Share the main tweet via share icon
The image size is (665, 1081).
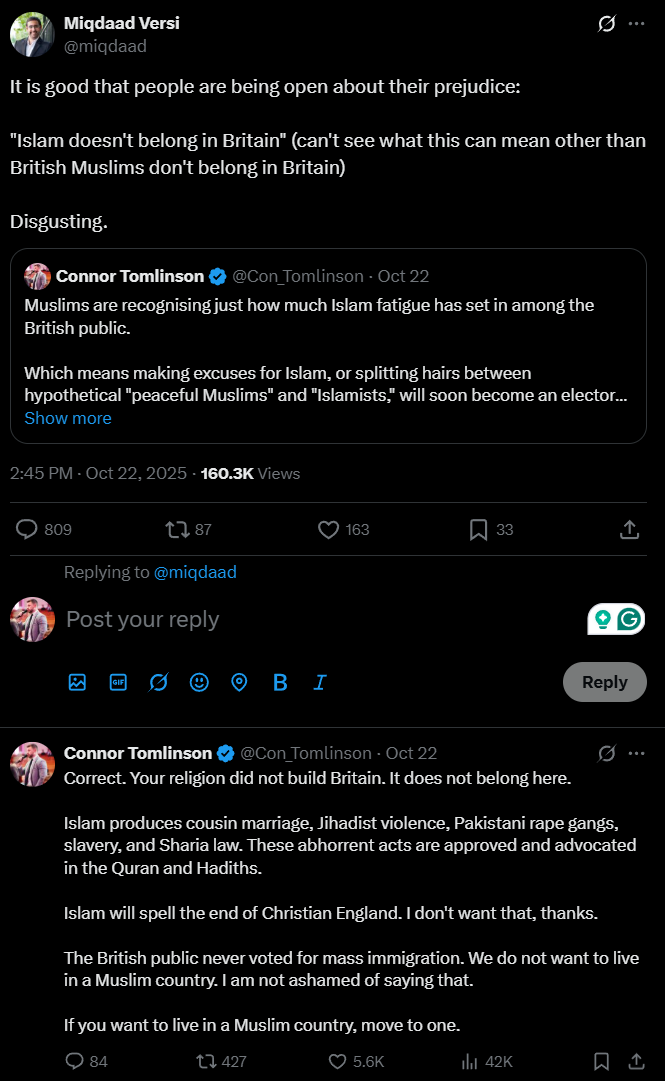pos(630,529)
